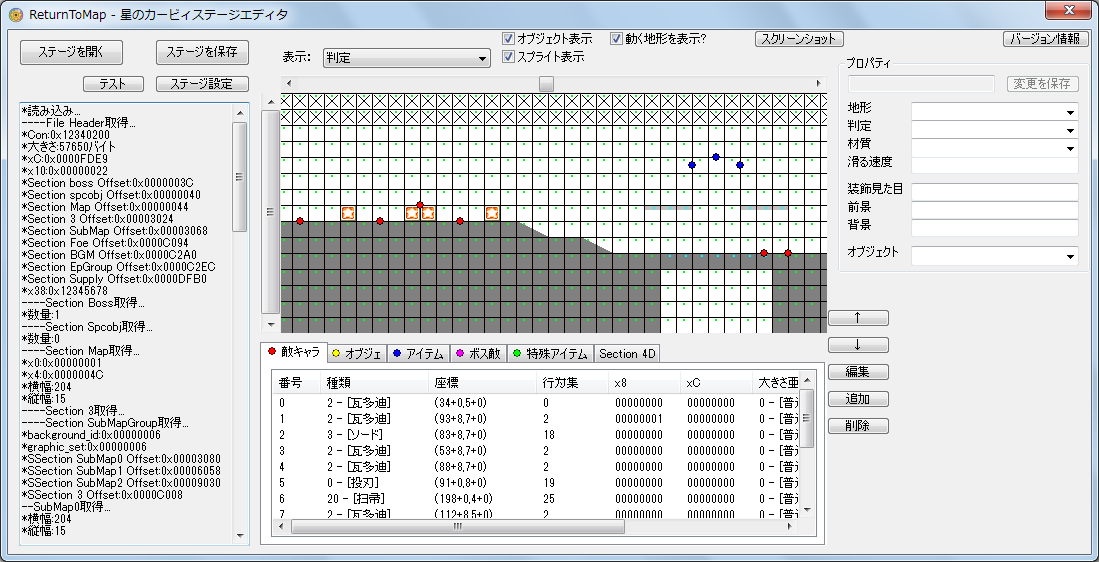Switch to the アイテム tab
This screenshot has width=1099, height=562.
click(x=418, y=354)
